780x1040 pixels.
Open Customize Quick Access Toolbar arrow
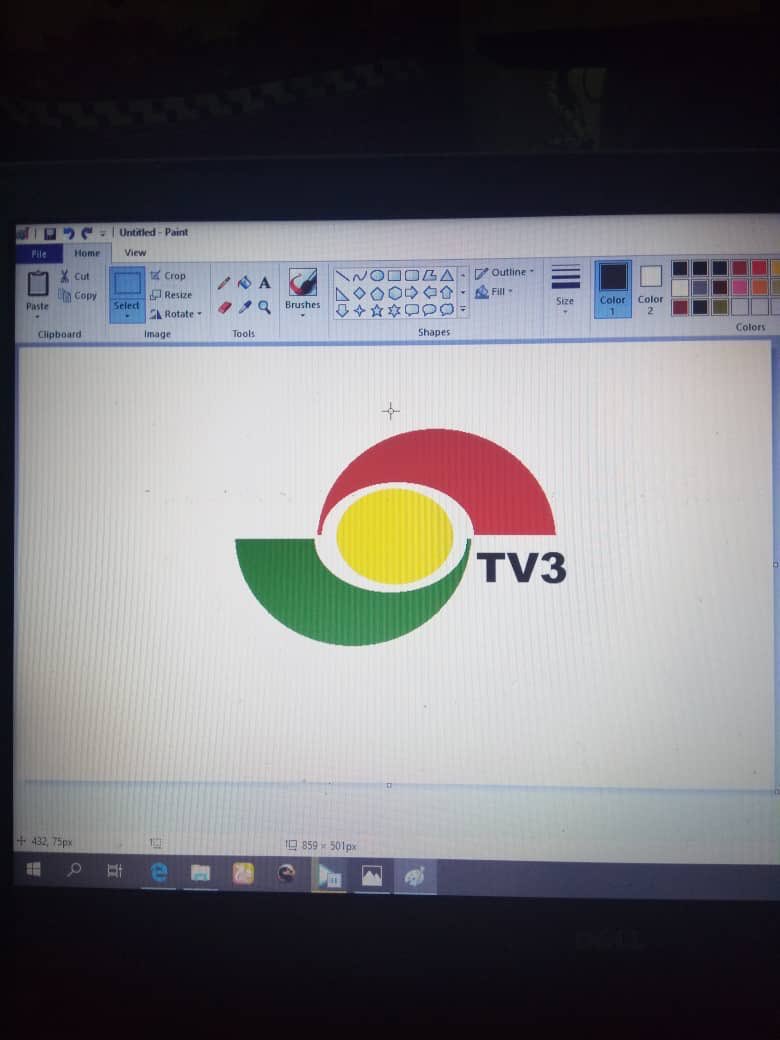103,233
